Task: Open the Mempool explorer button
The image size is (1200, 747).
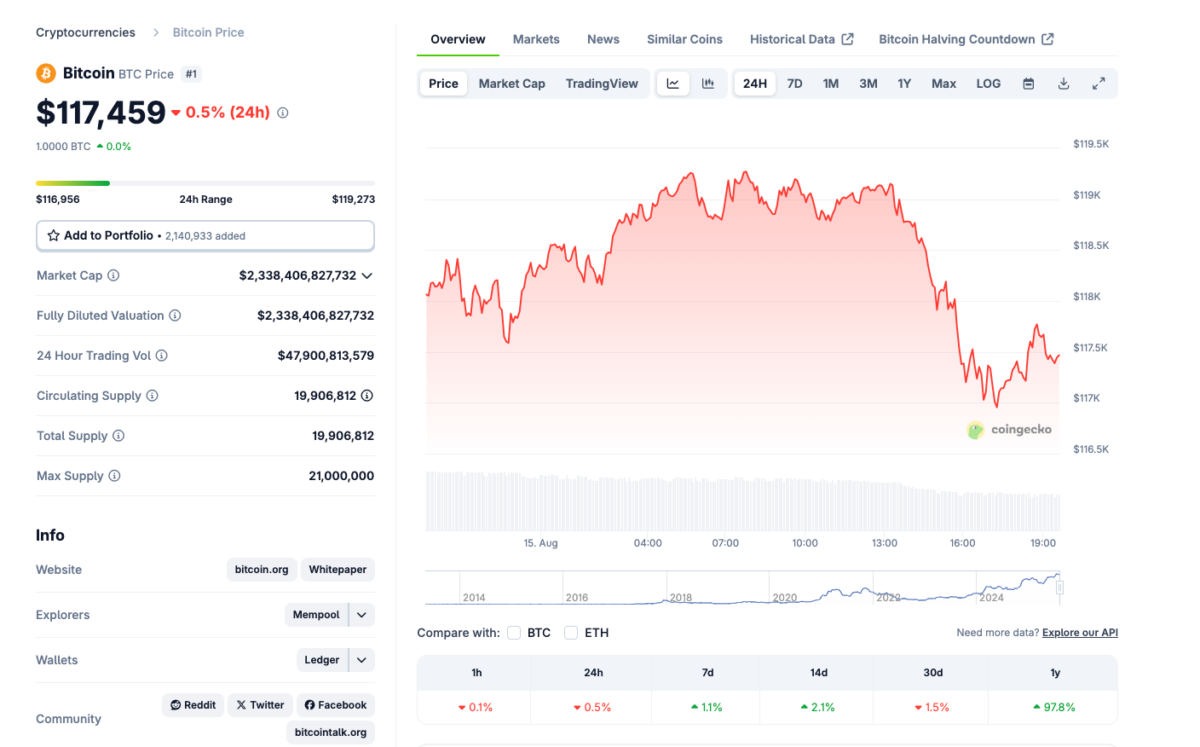Action: click(316, 615)
